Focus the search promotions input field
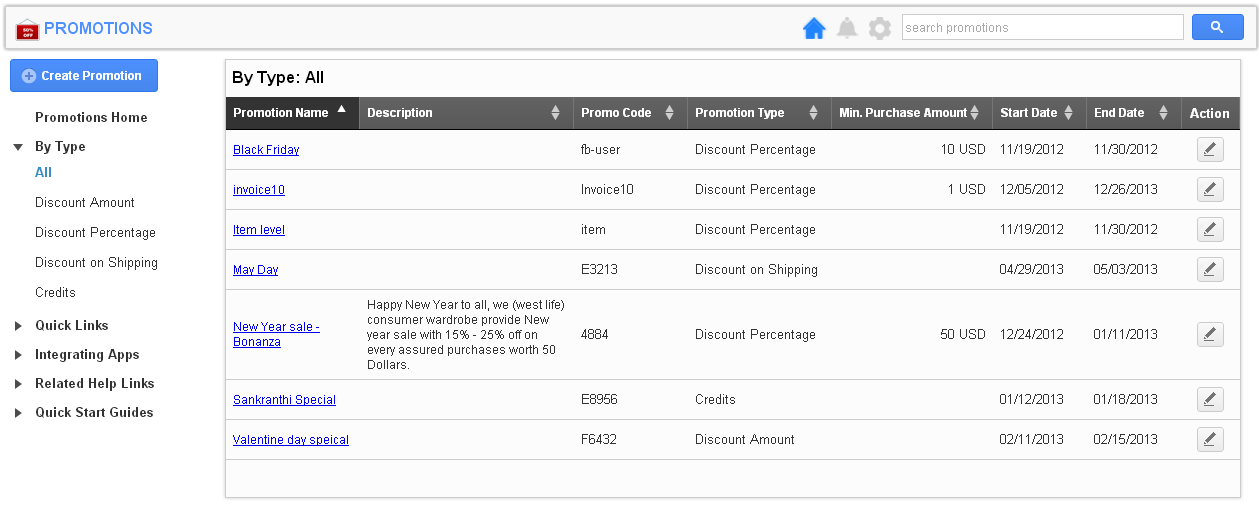 coord(1042,28)
